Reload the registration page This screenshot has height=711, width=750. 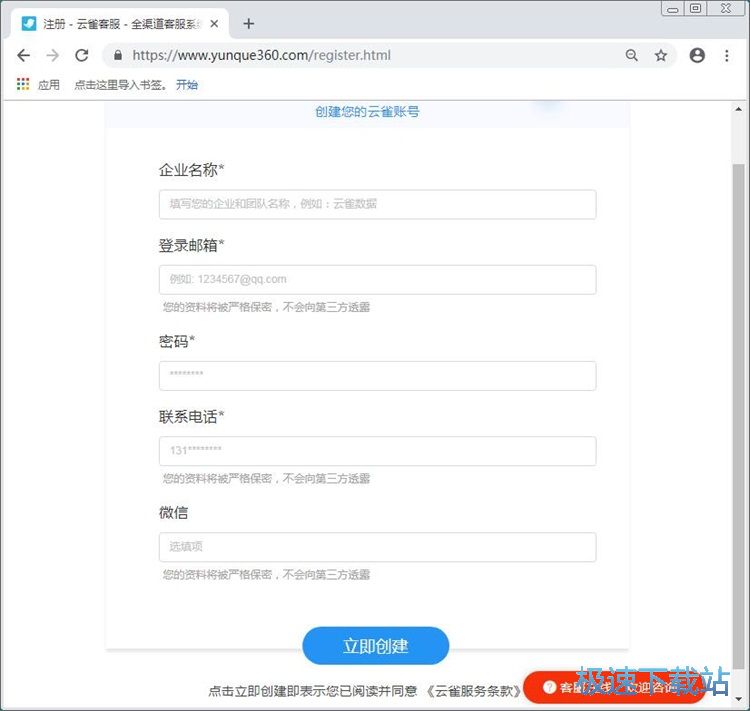click(82, 56)
